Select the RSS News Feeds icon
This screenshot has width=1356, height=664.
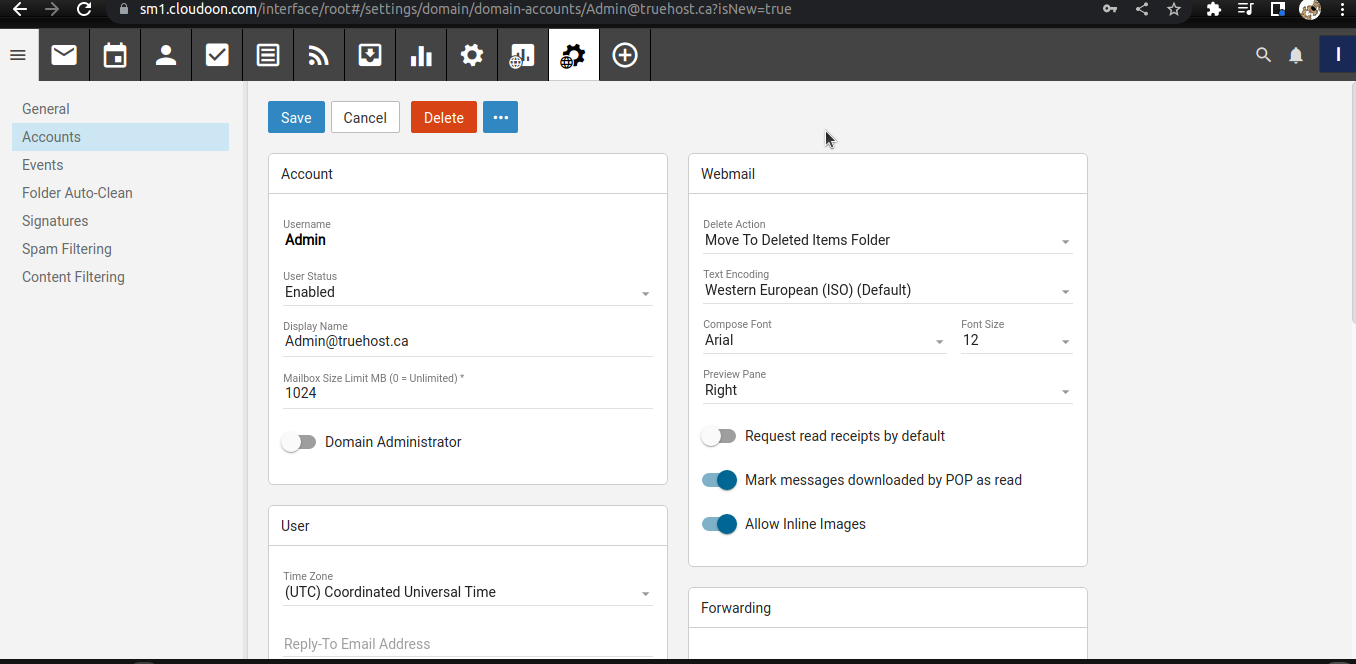click(318, 55)
